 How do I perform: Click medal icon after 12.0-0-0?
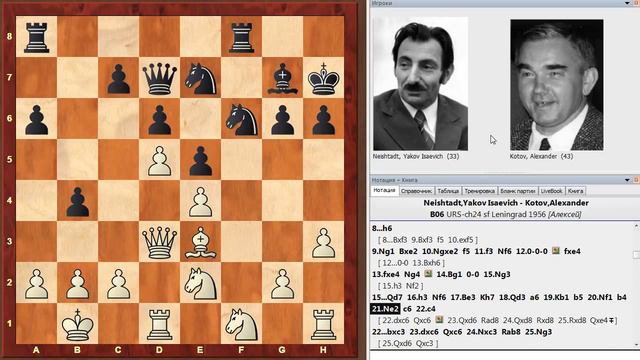(556, 251)
